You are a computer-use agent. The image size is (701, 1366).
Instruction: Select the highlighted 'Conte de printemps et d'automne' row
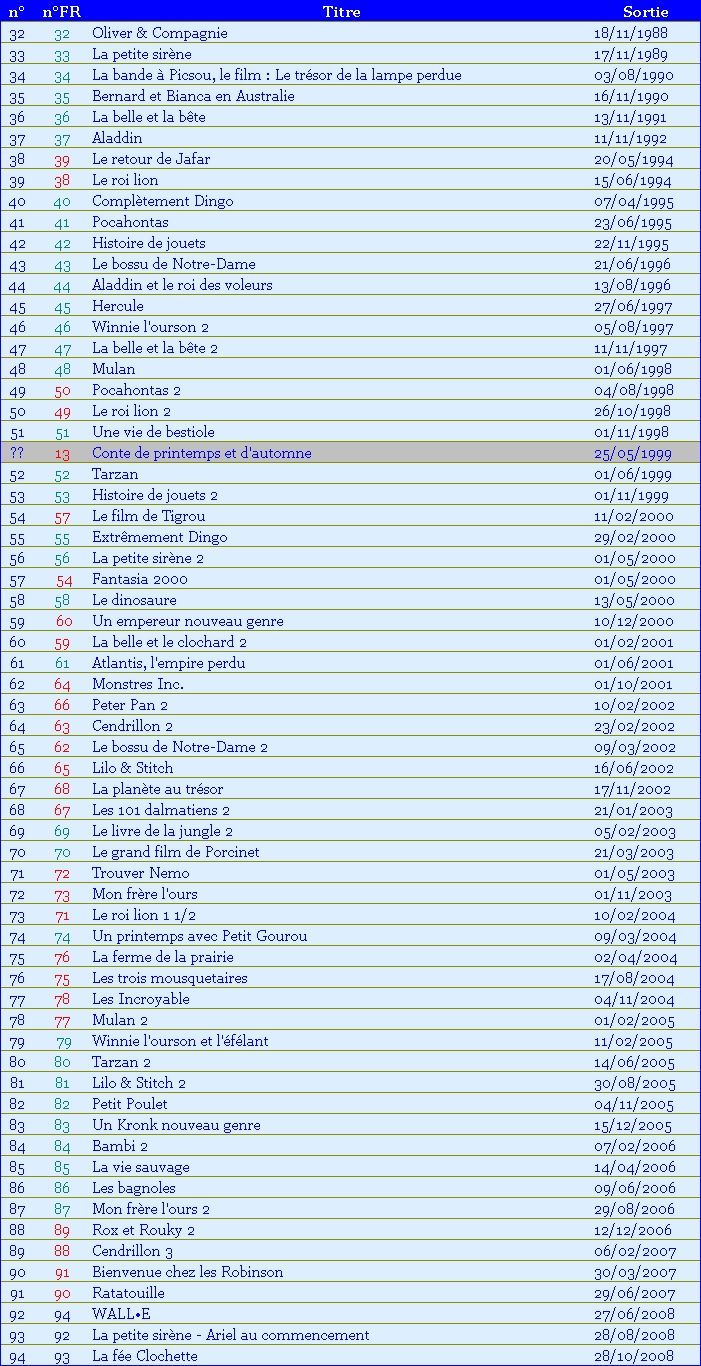(x=350, y=453)
